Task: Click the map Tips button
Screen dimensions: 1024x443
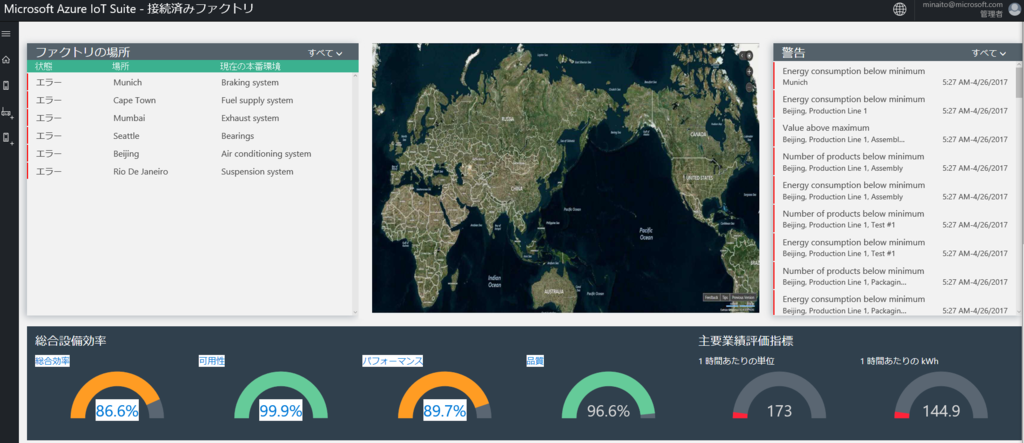Action: click(x=725, y=297)
